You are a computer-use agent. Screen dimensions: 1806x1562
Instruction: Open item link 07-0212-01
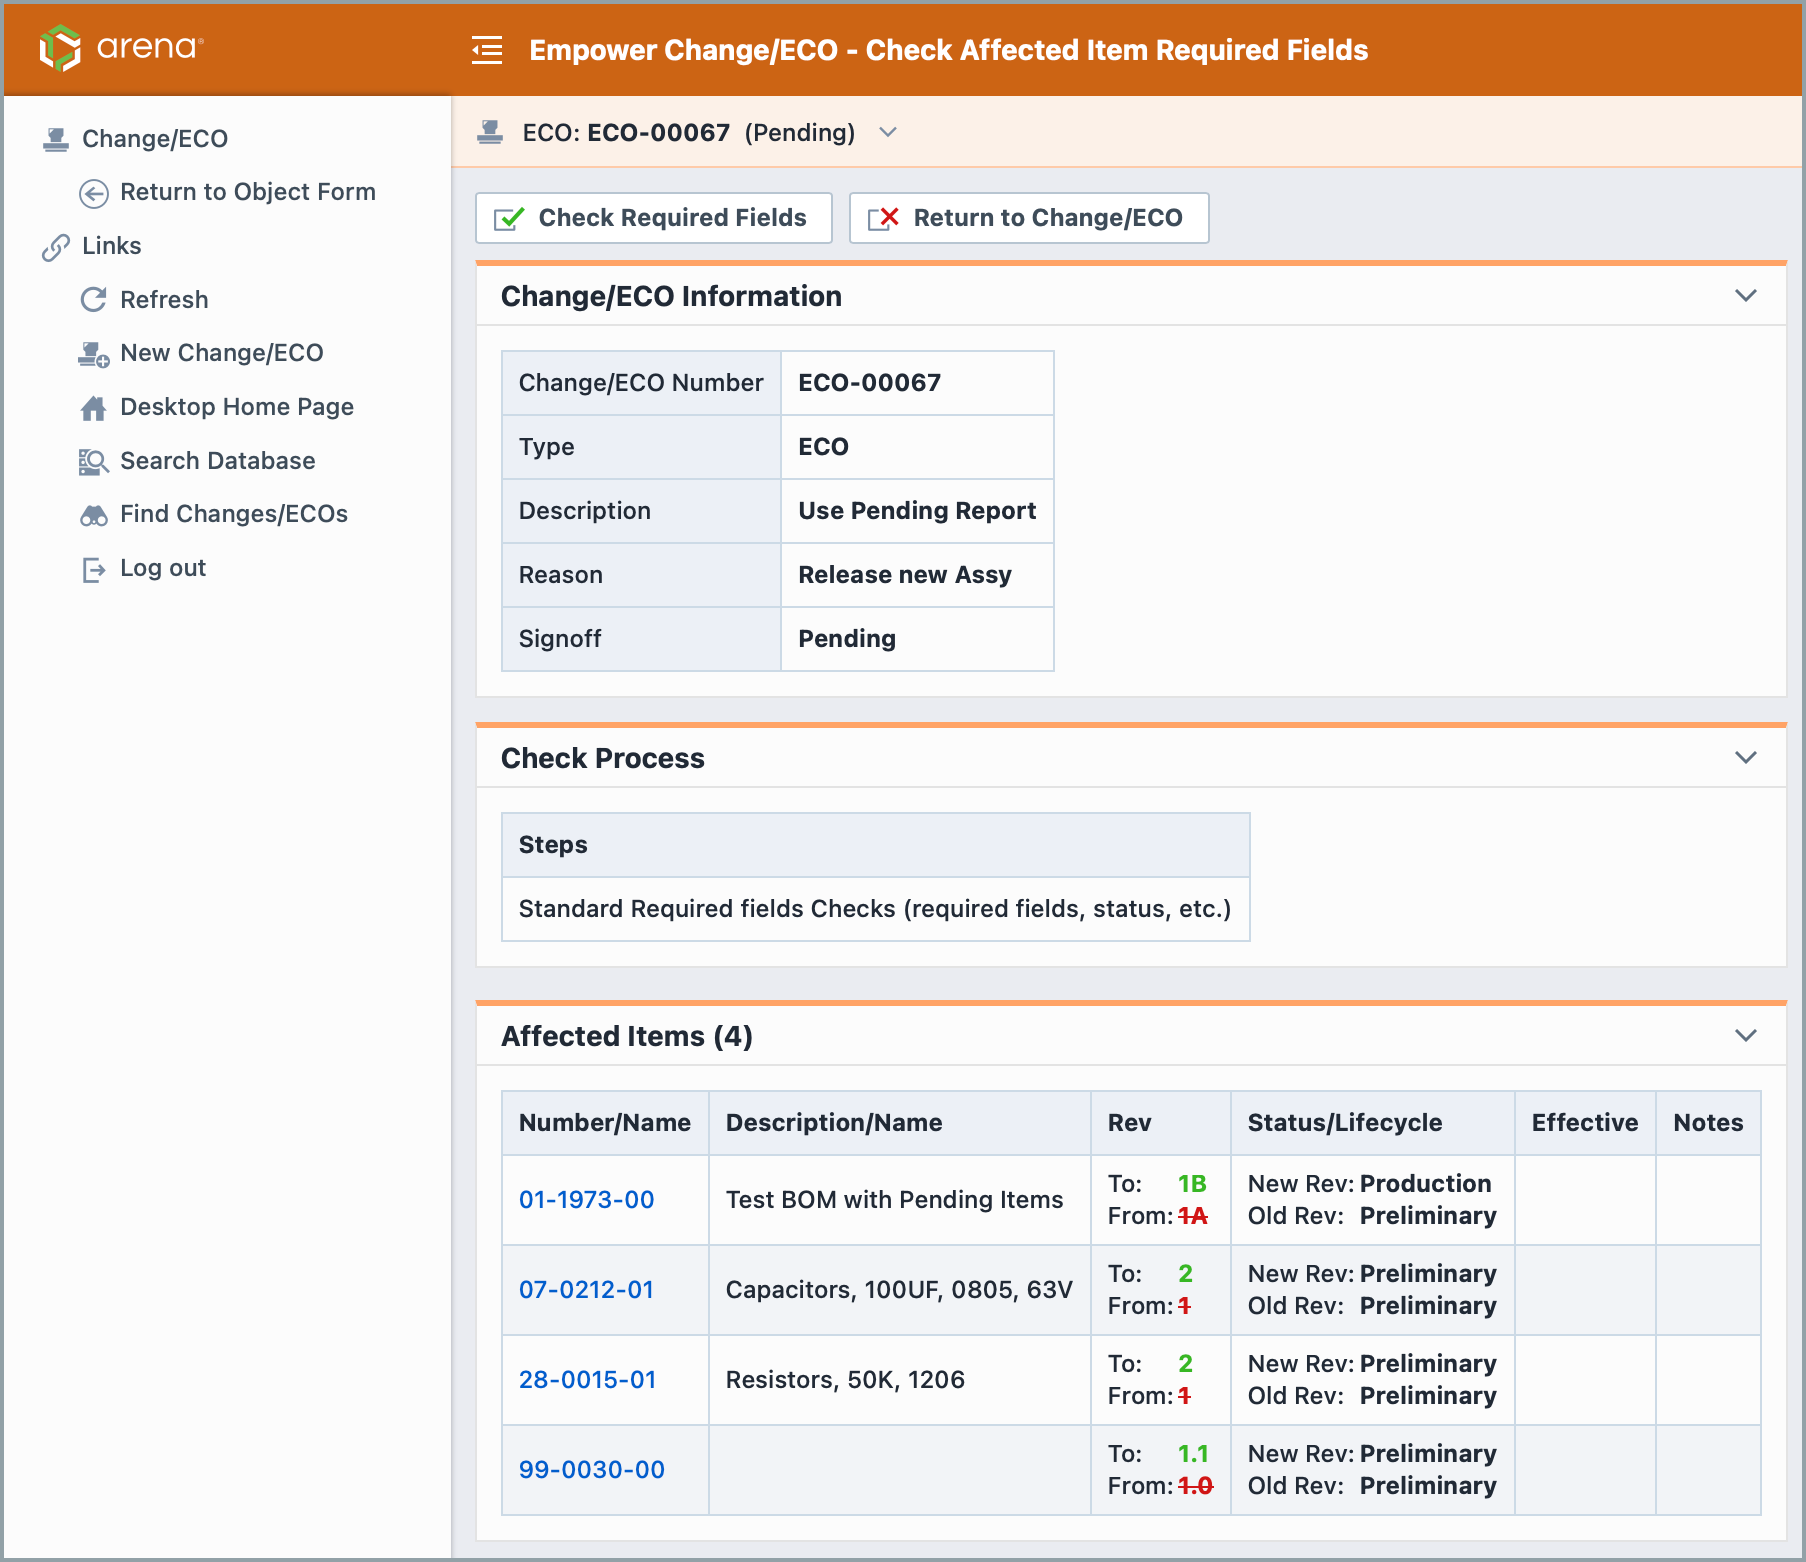pyautogui.click(x=586, y=1290)
